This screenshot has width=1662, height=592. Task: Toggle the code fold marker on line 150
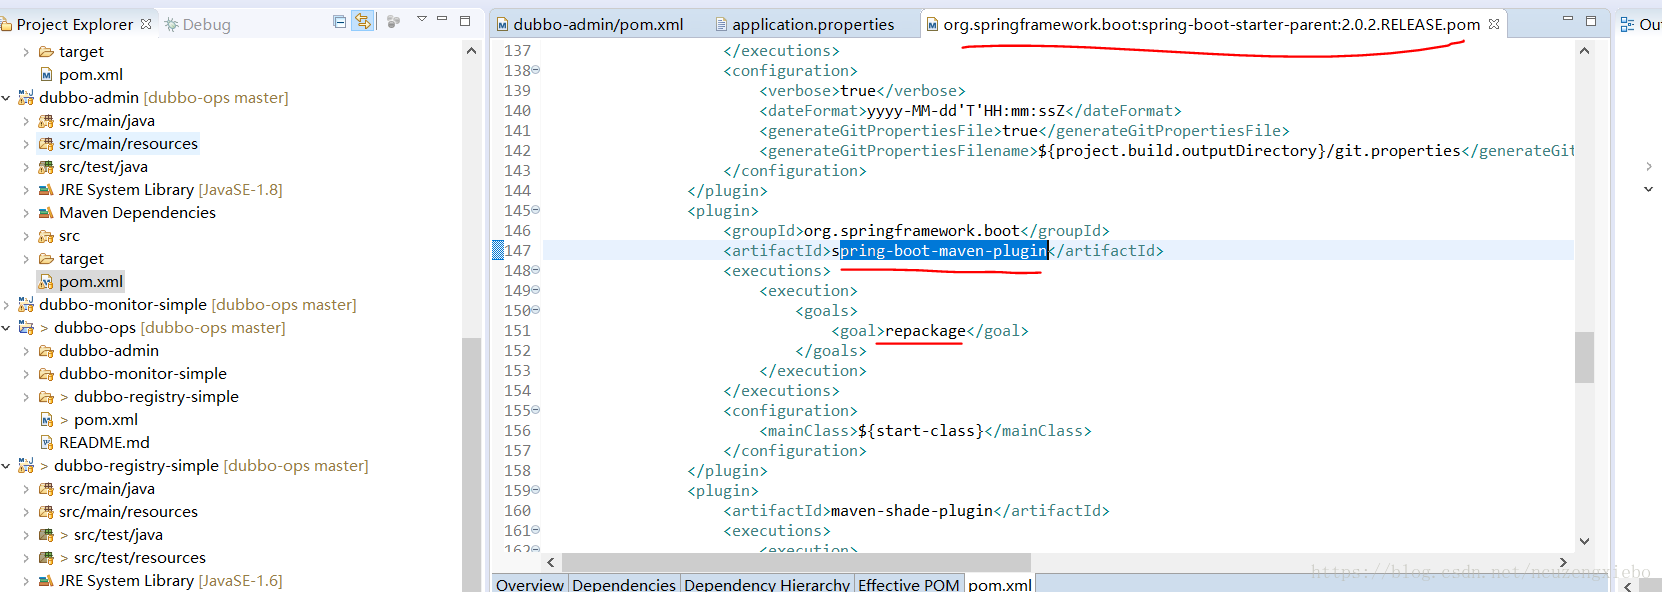(x=536, y=310)
